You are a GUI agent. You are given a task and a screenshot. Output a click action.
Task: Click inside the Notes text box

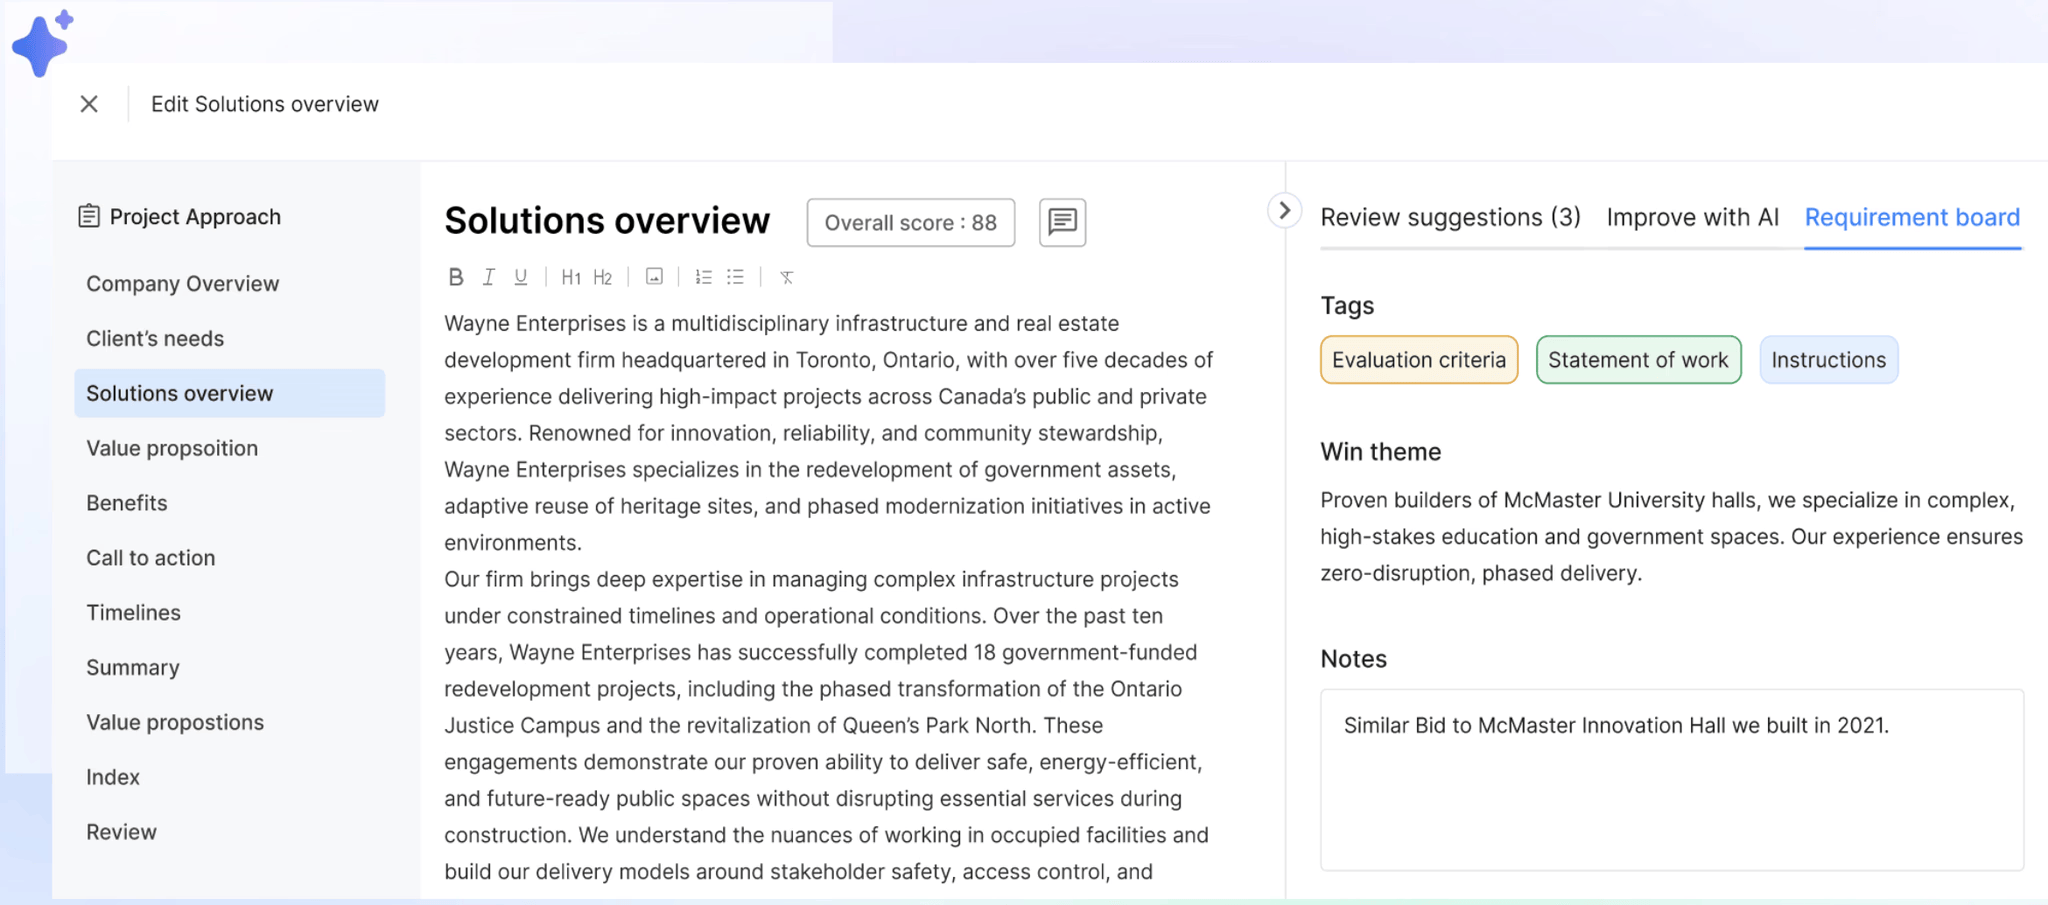click(x=1672, y=780)
